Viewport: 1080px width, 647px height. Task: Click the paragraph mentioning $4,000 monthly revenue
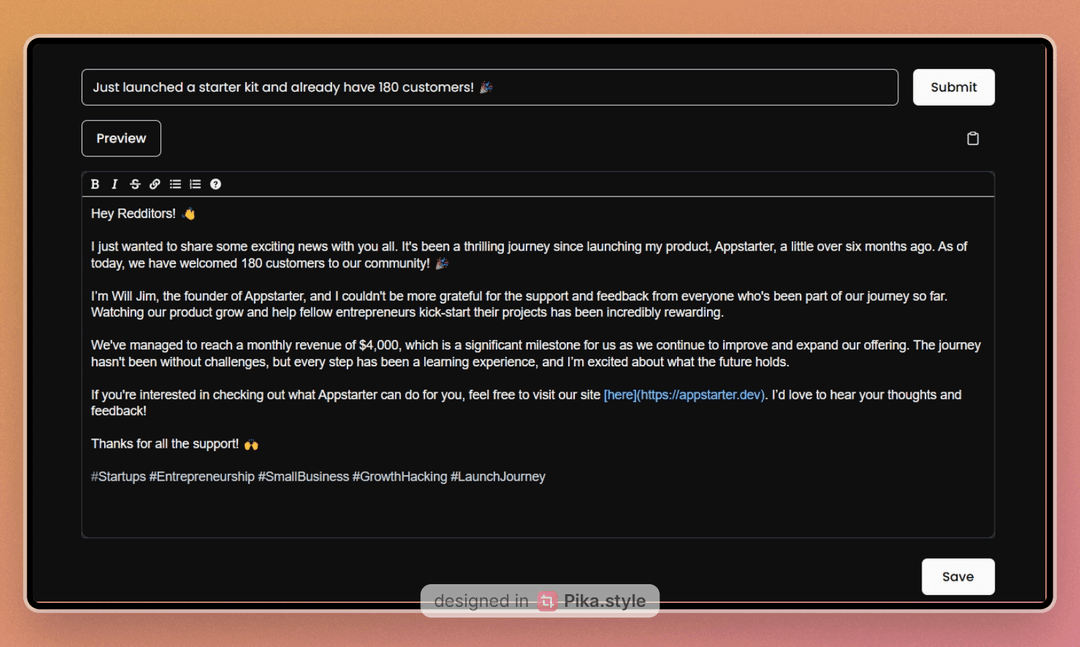click(536, 353)
